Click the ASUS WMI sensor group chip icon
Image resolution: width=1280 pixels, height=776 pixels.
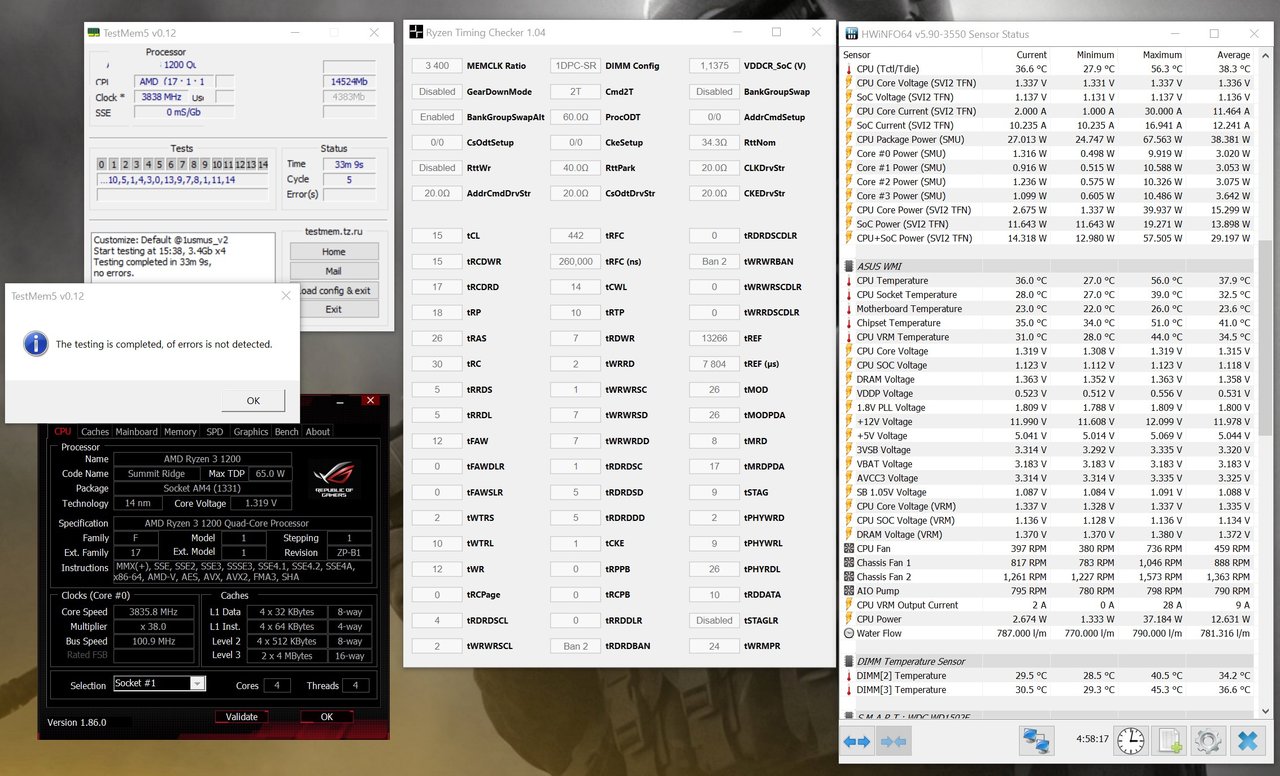tap(849, 266)
